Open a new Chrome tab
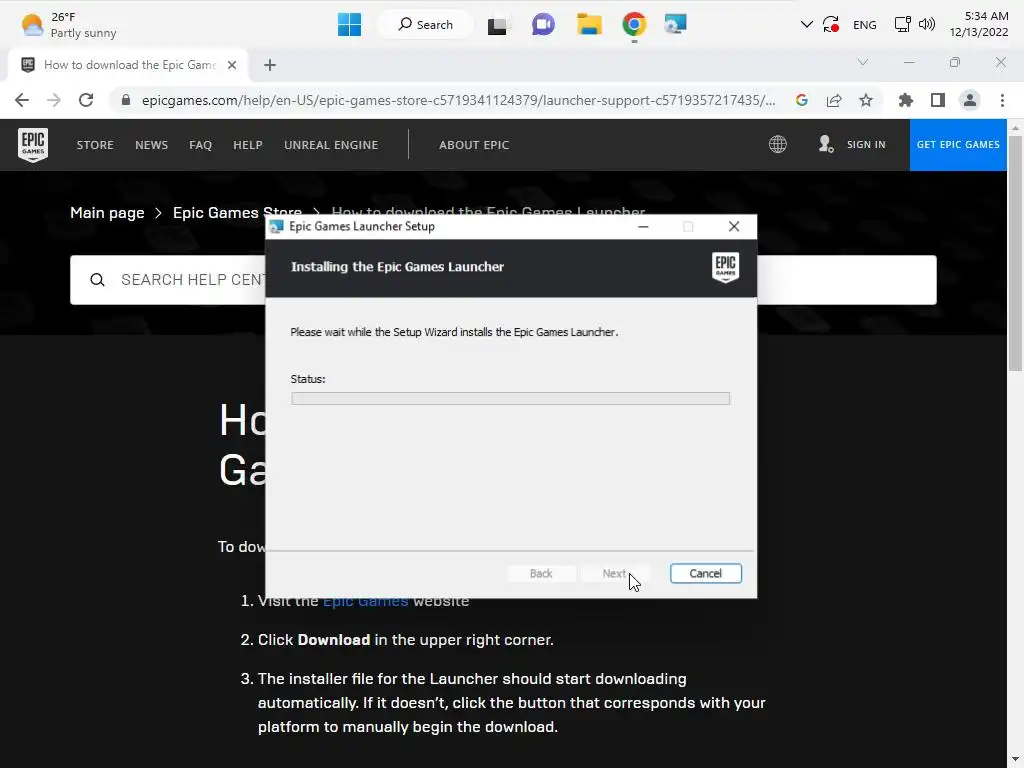This screenshot has height=768, width=1024. click(x=270, y=65)
